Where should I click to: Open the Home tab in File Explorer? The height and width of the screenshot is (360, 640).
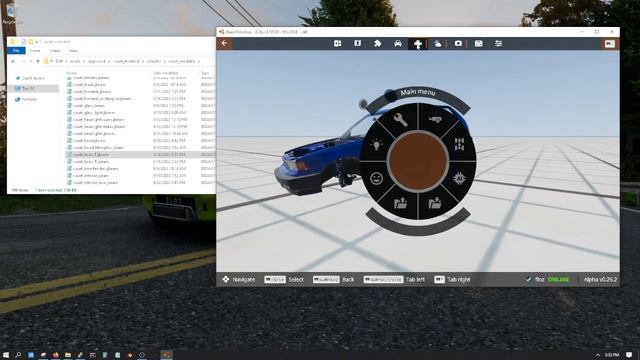35,51
